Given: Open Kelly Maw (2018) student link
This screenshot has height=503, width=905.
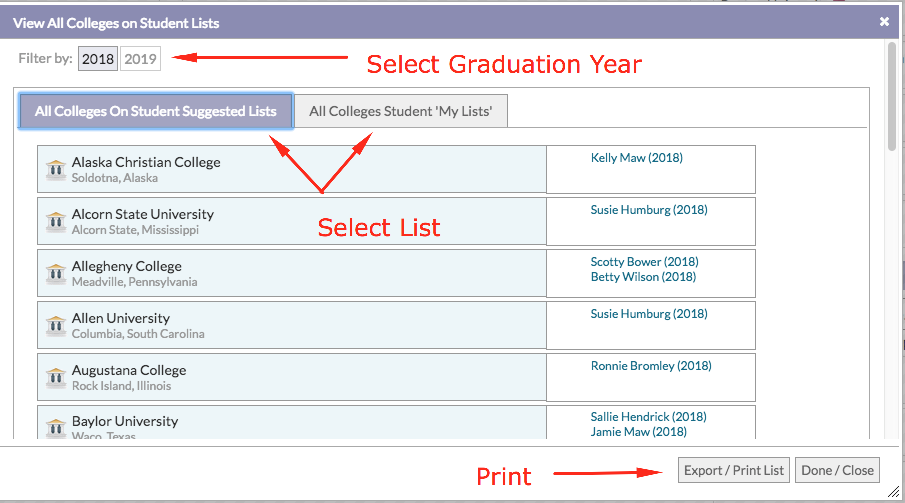Looking at the screenshot, I should click(637, 158).
